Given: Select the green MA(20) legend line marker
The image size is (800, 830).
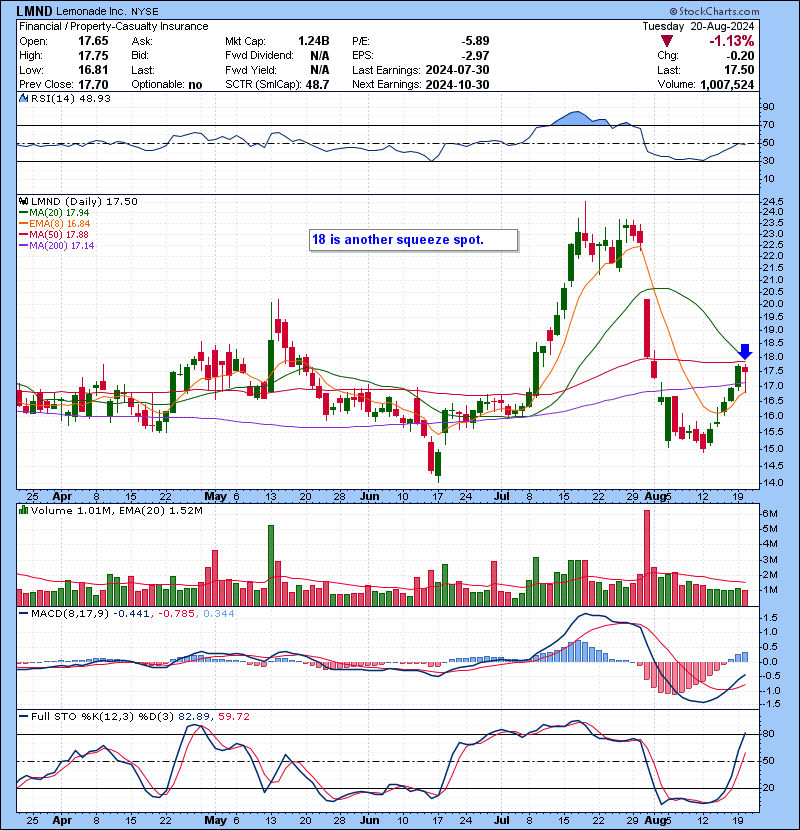Looking at the screenshot, I should click(23, 213).
